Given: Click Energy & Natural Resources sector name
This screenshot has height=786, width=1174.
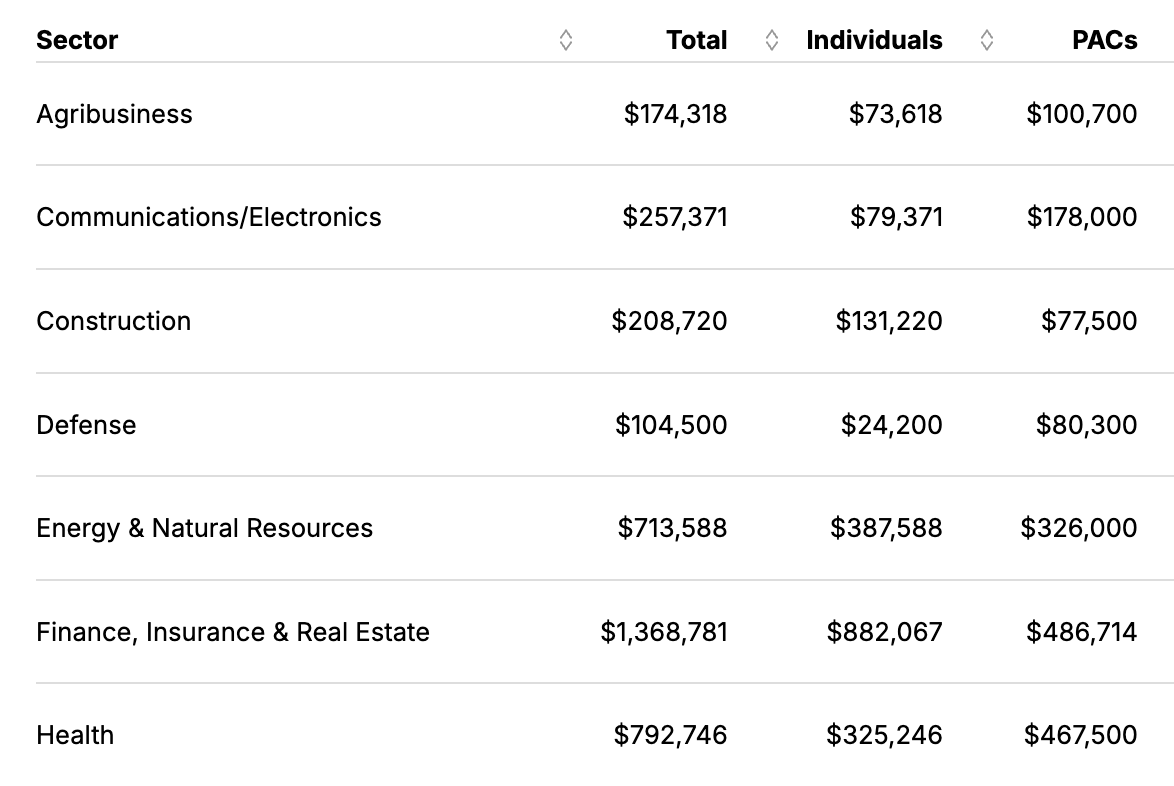Looking at the screenshot, I should pyautogui.click(x=204, y=528).
